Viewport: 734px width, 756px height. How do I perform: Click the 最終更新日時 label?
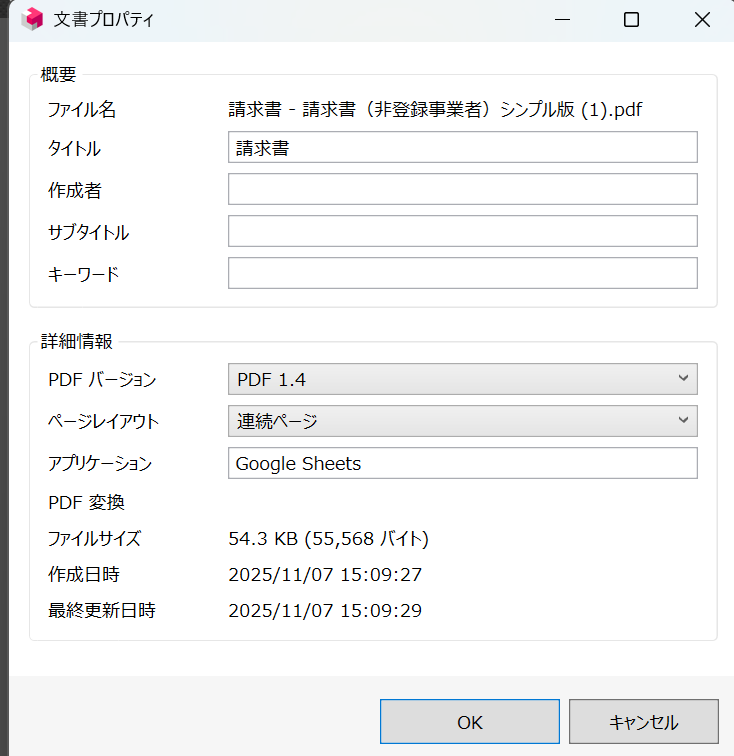point(102,611)
